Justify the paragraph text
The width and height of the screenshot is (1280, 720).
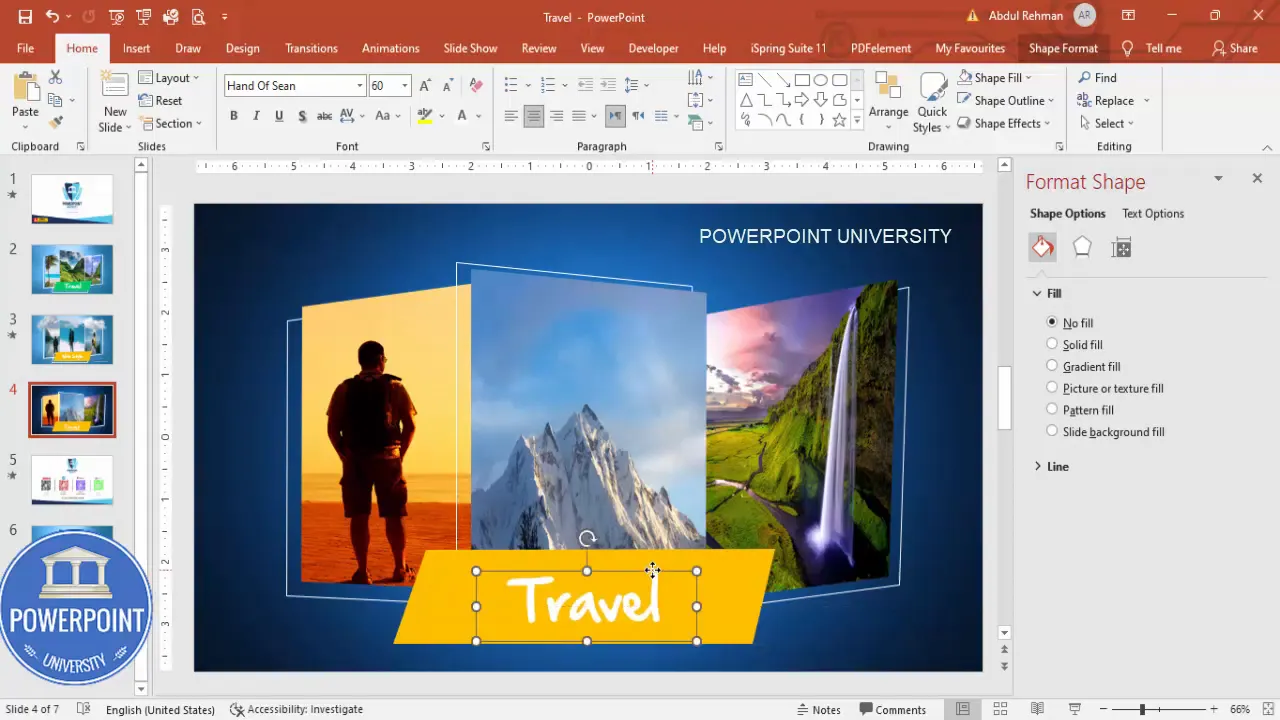(x=578, y=116)
